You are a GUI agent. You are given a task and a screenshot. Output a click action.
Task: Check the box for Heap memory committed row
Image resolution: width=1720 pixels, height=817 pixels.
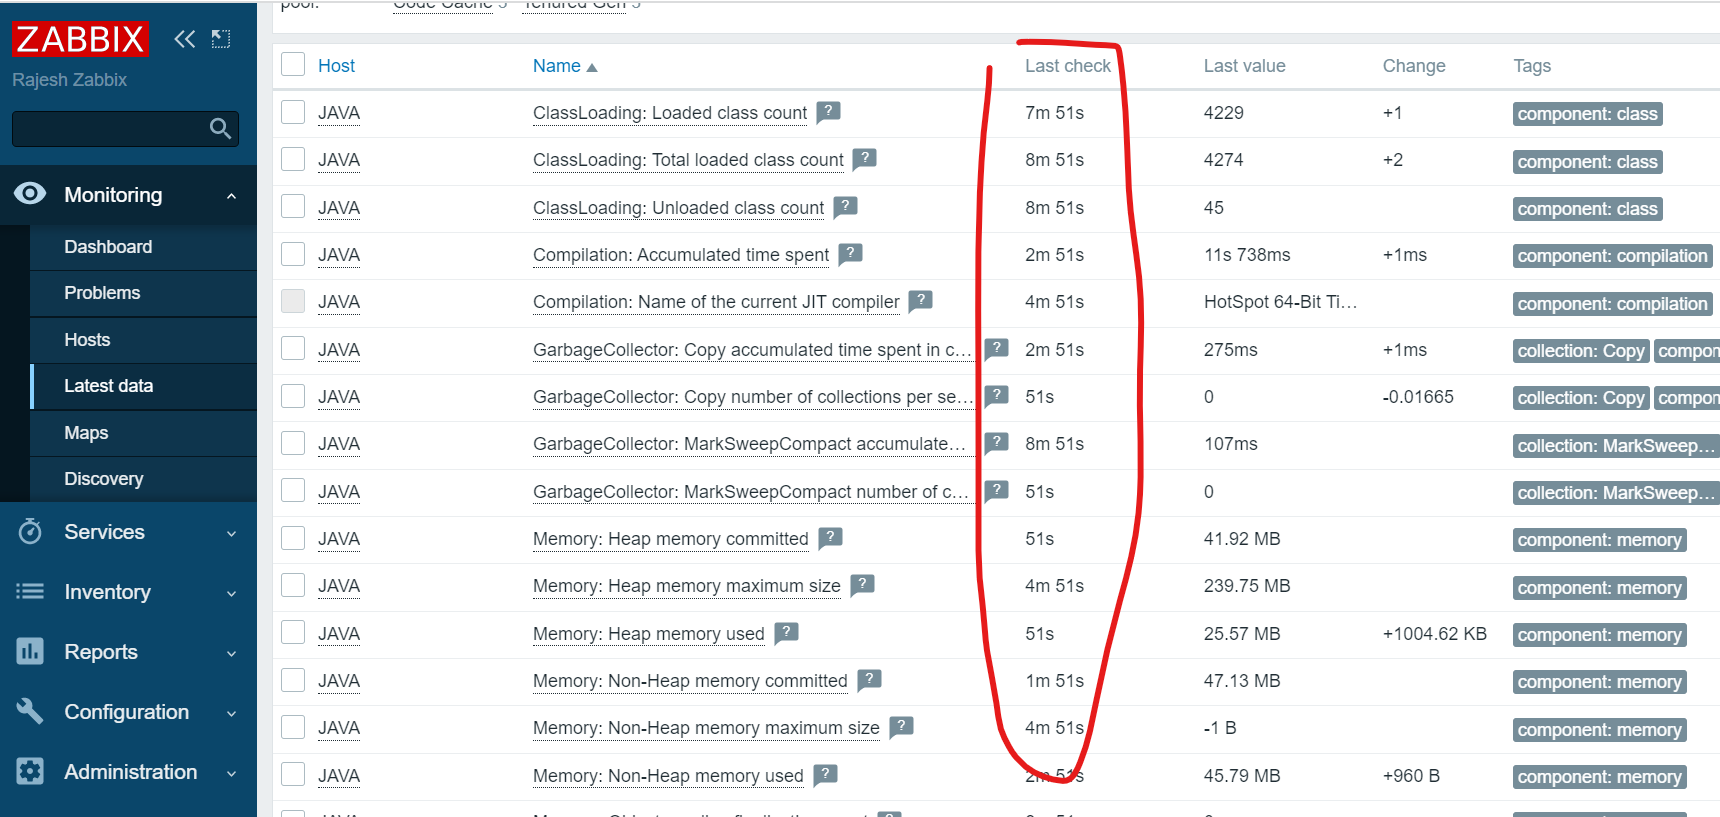coord(293,538)
